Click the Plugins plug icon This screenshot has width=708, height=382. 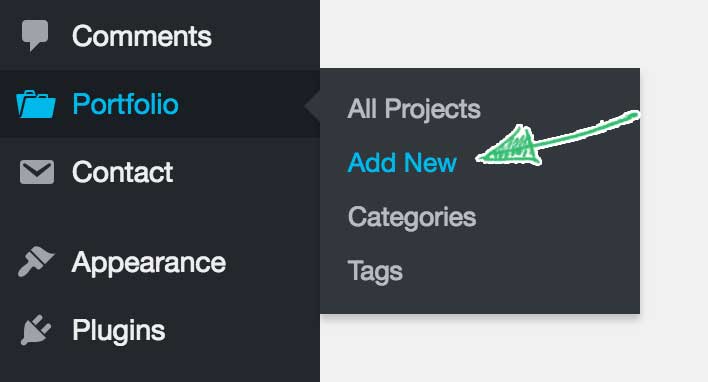[x=36, y=330]
